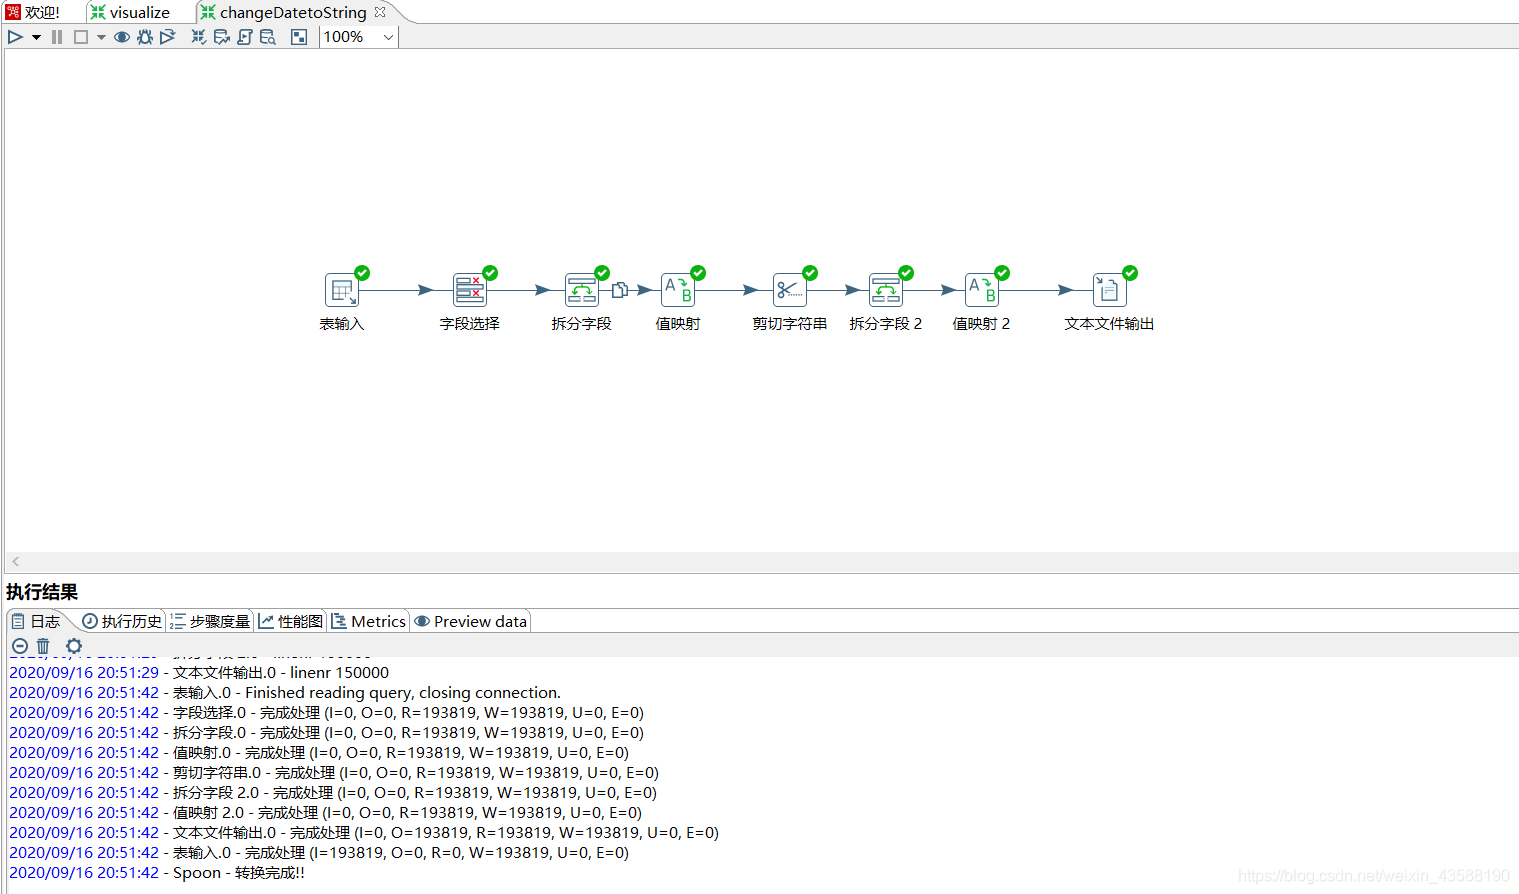Select the 拆分字段 2 step icon
Viewport: 1519px width, 894px height.
pyautogui.click(x=886, y=290)
